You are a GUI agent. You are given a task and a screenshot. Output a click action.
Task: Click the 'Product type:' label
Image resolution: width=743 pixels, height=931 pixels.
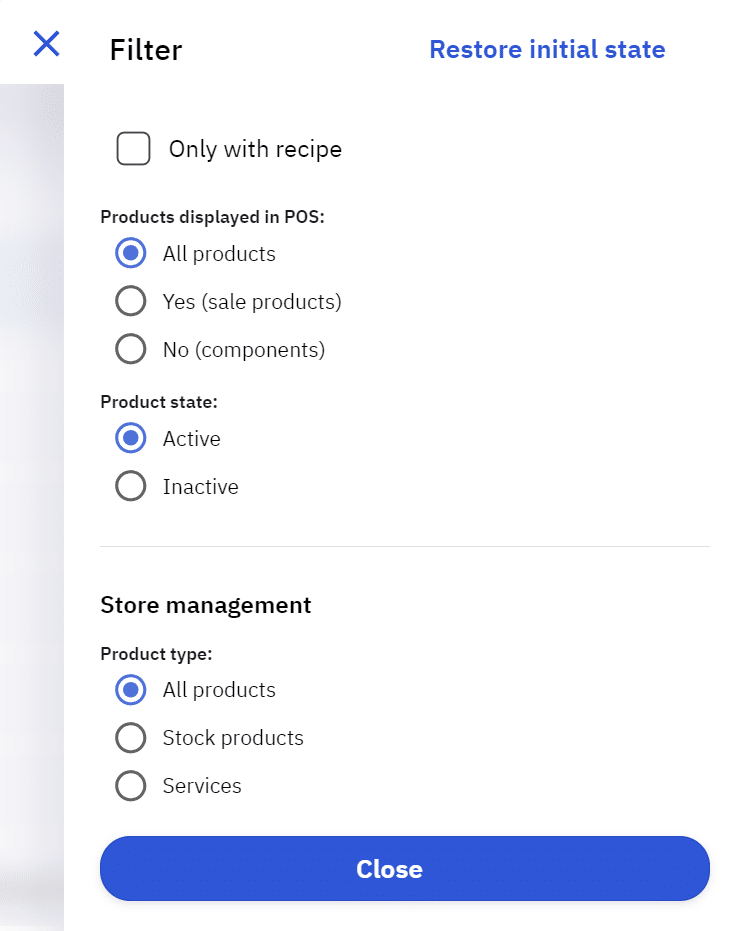click(156, 654)
